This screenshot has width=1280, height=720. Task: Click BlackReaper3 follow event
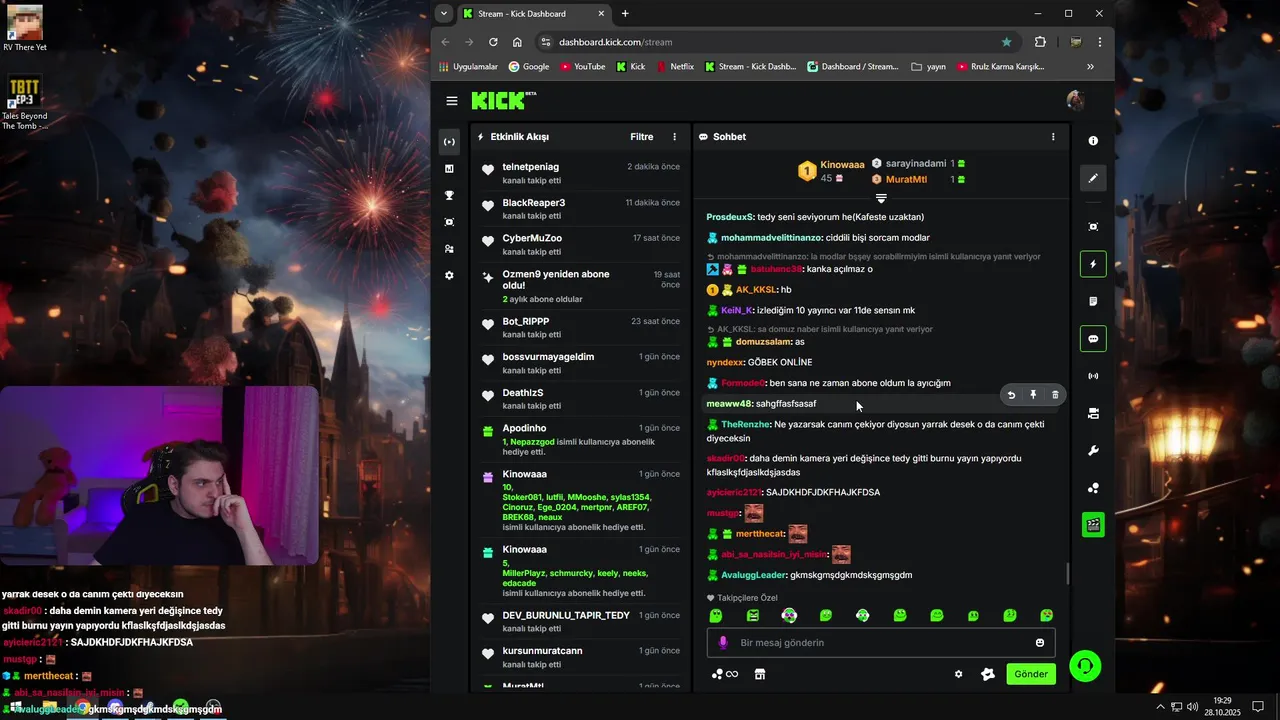click(x=580, y=208)
